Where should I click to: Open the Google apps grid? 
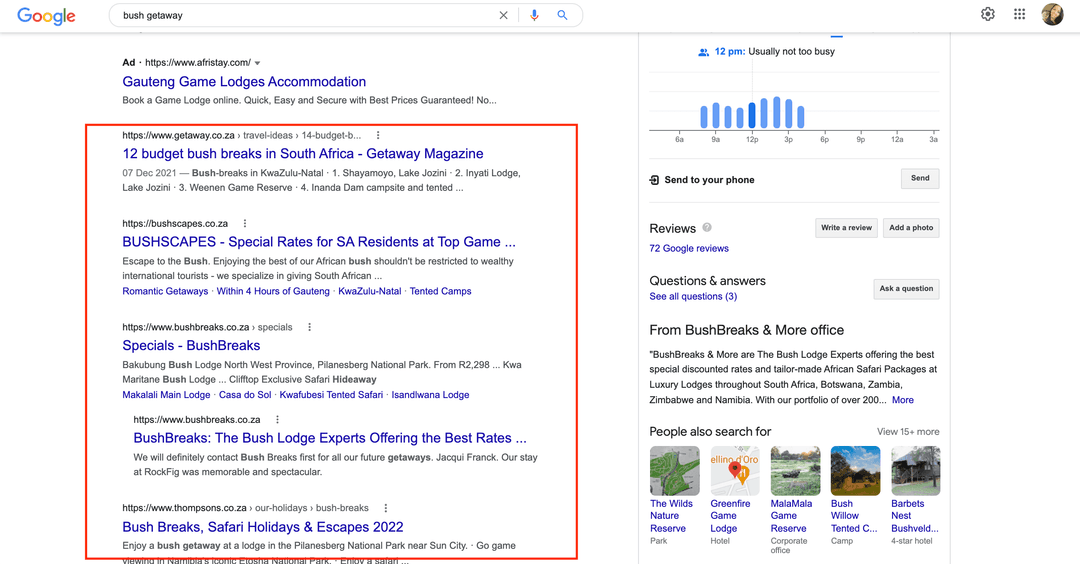(1019, 14)
